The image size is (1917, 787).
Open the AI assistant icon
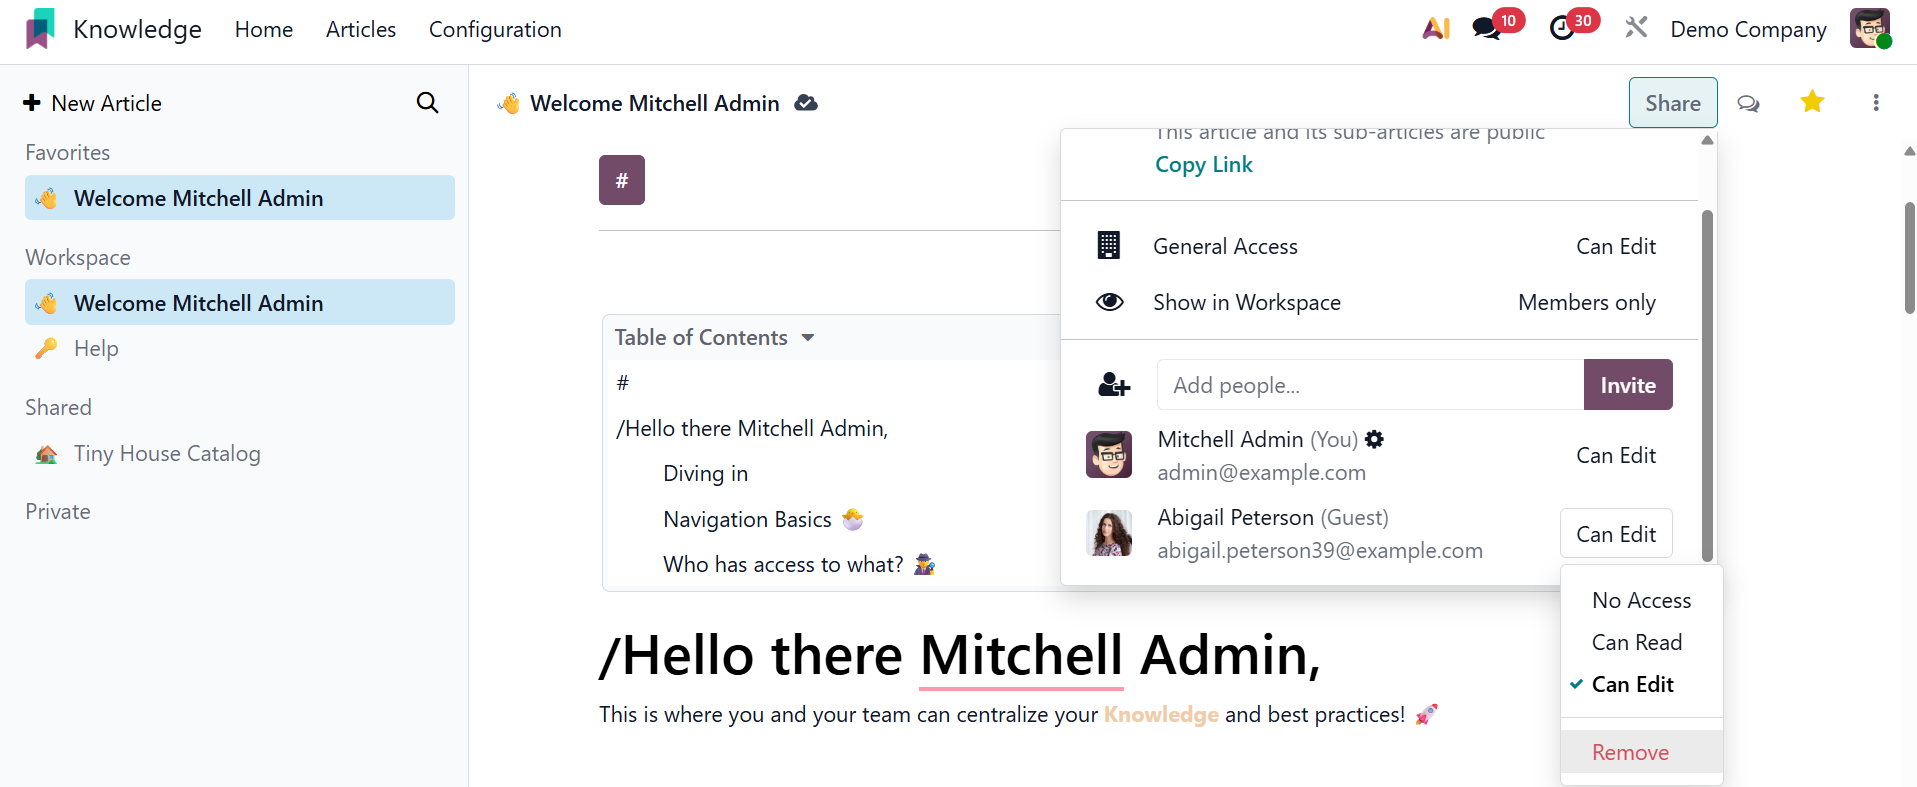coord(1436,29)
